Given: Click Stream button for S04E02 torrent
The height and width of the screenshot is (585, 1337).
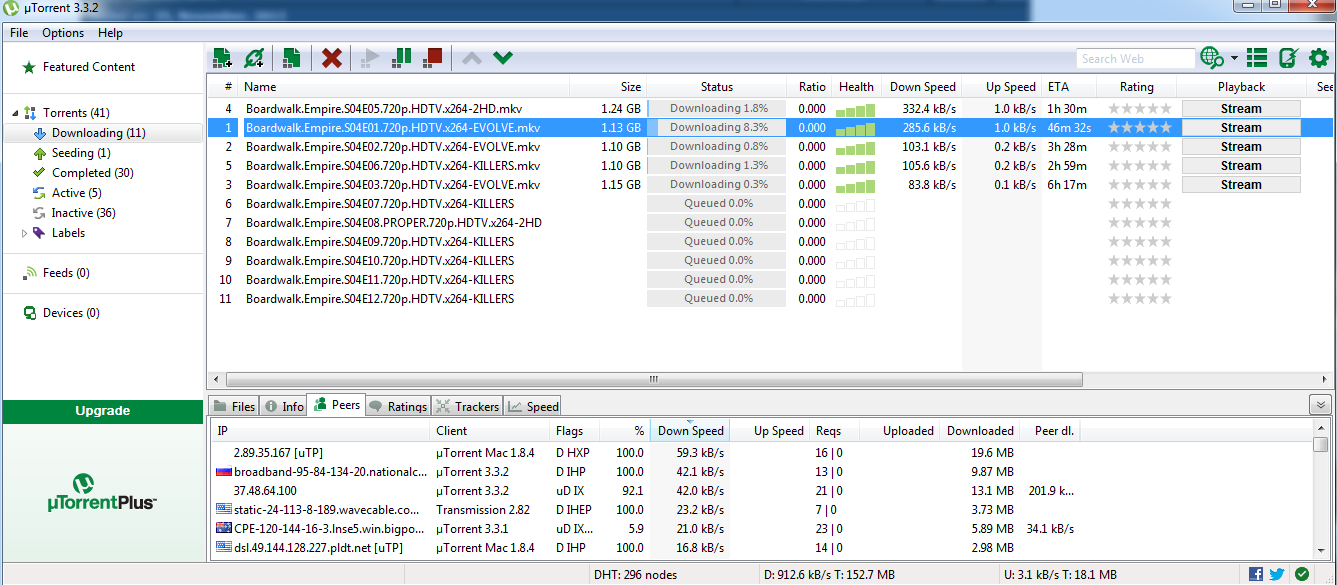Looking at the screenshot, I should coord(1241,147).
